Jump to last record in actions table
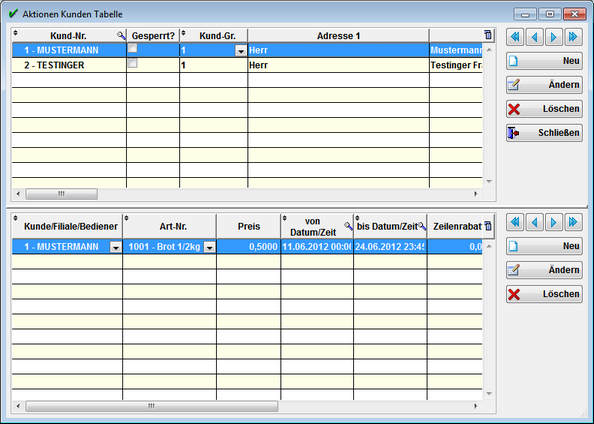 click(x=573, y=222)
